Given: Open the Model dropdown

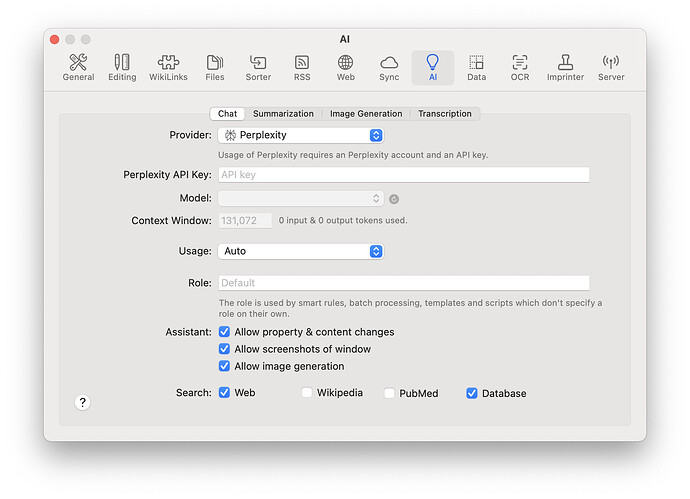Looking at the screenshot, I should coord(301,198).
